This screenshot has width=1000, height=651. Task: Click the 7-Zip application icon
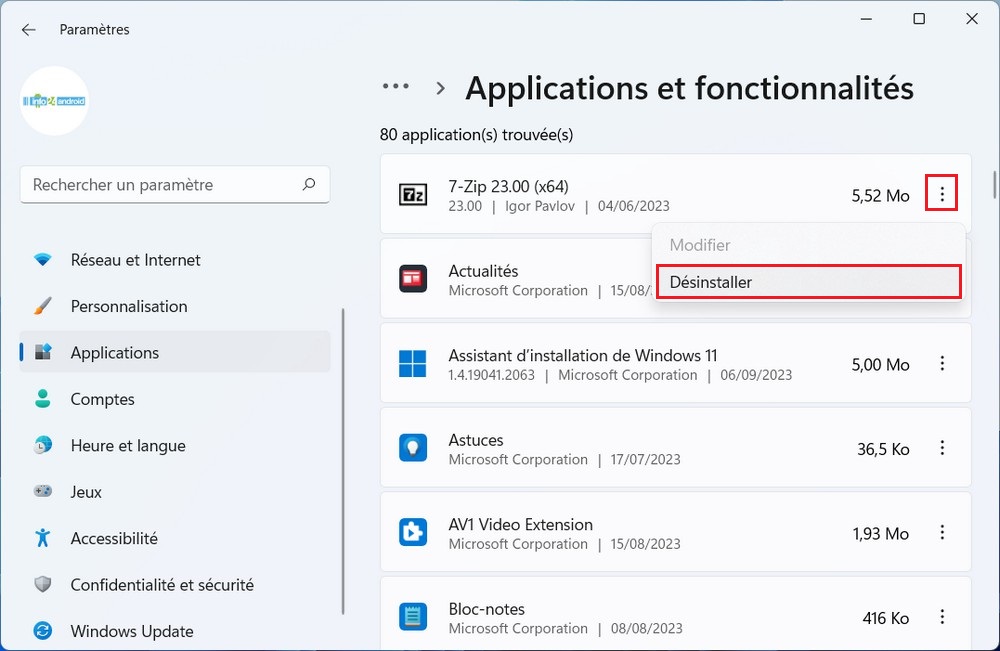(x=413, y=194)
